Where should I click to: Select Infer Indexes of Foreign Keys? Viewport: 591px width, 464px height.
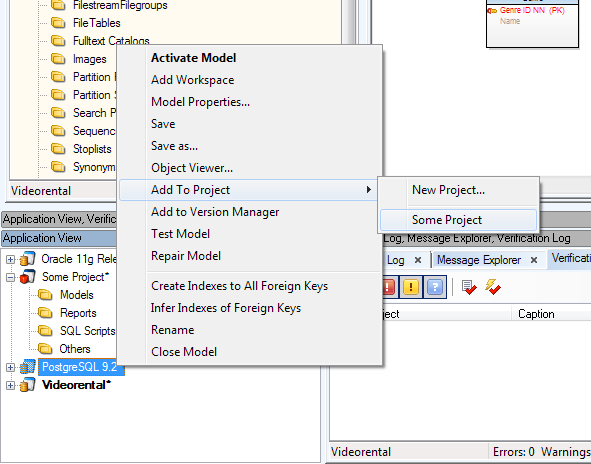click(x=250, y=308)
